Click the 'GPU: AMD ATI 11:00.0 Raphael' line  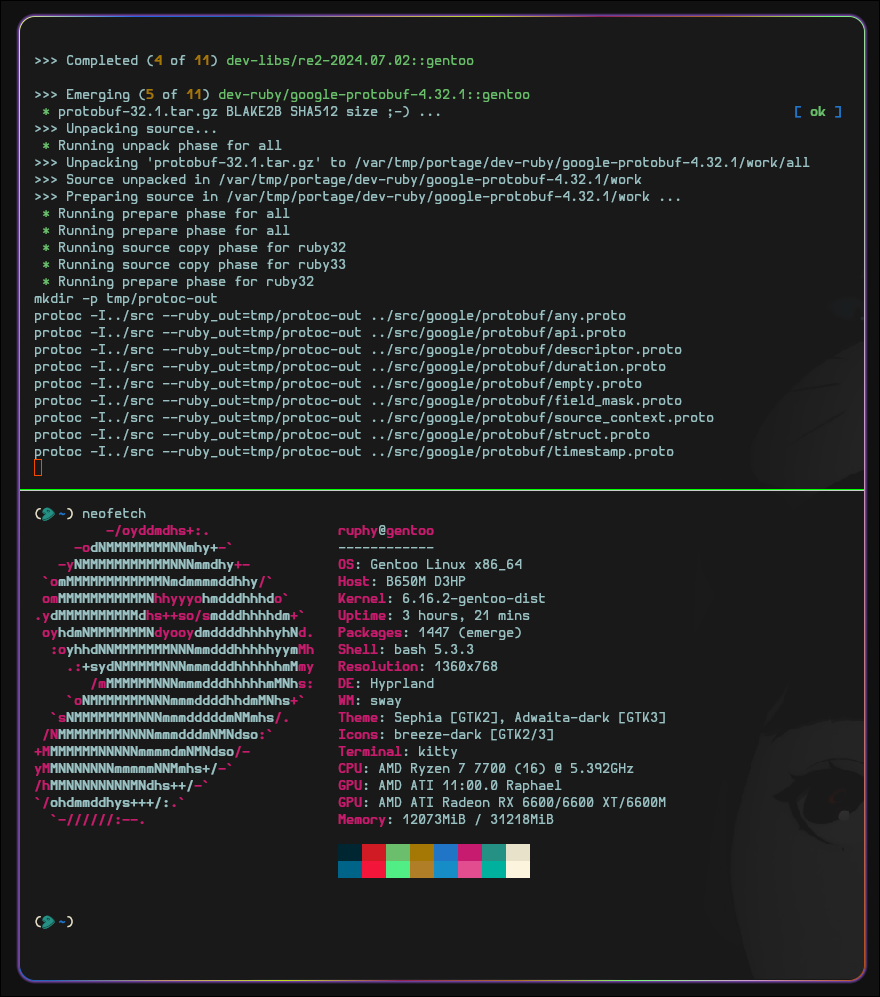(x=450, y=786)
